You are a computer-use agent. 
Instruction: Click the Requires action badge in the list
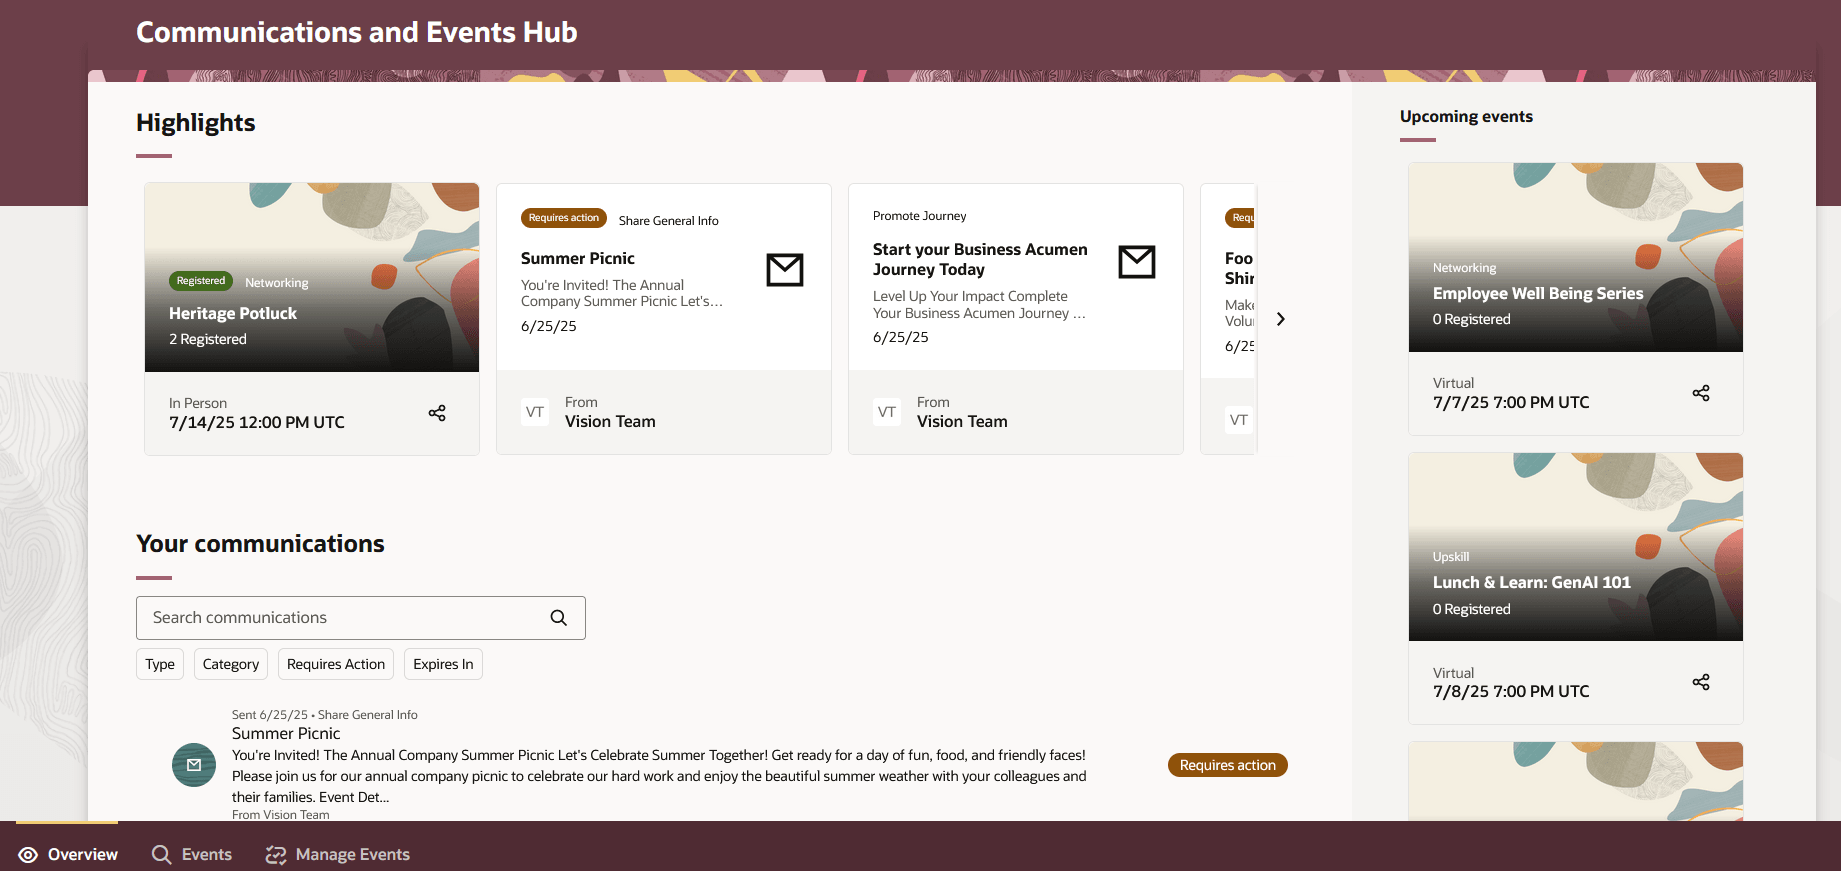pos(1228,765)
